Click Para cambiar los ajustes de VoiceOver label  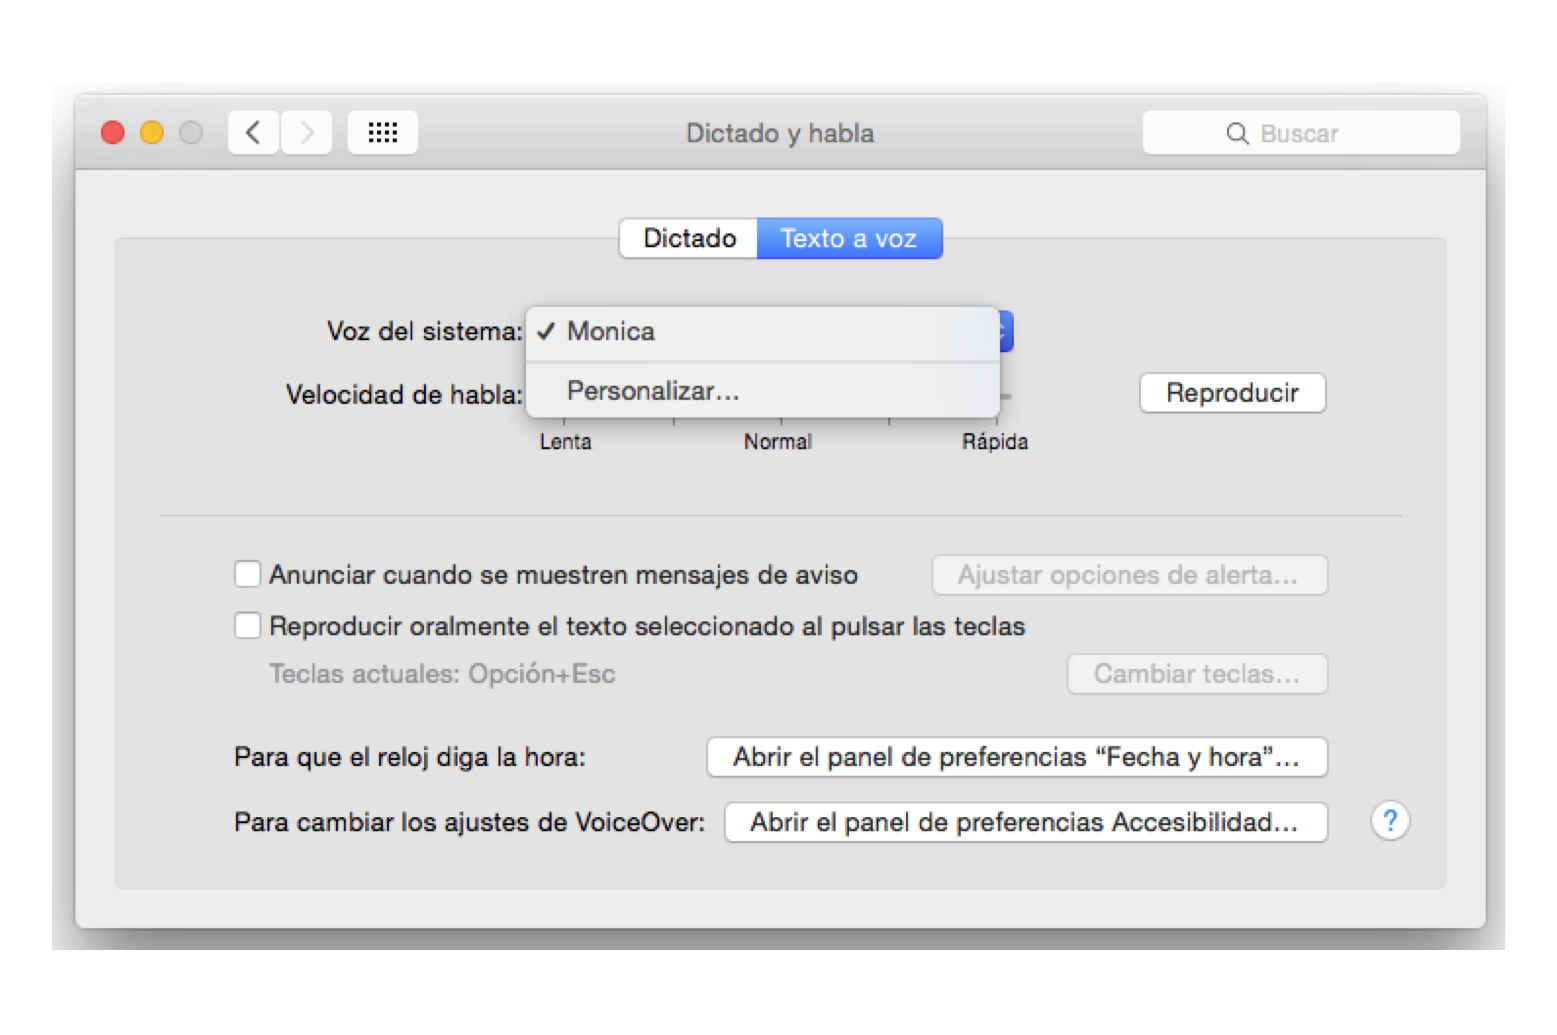469,822
